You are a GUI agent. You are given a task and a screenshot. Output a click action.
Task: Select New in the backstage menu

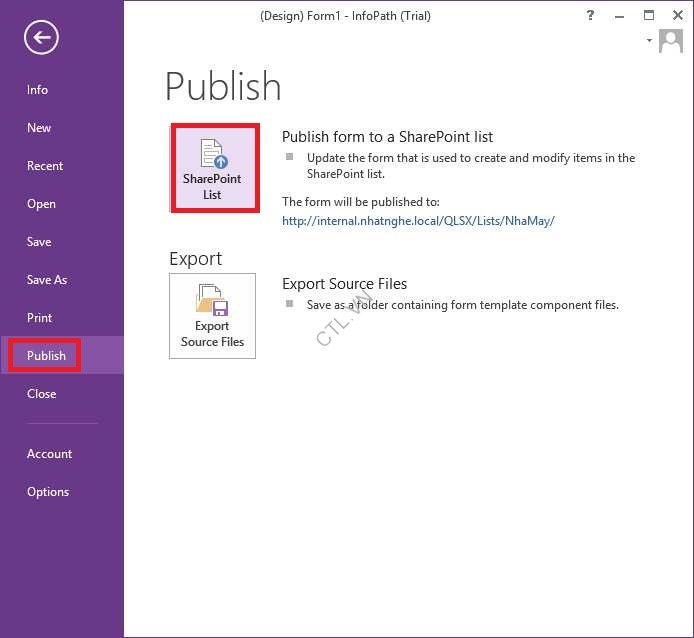(39, 128)
